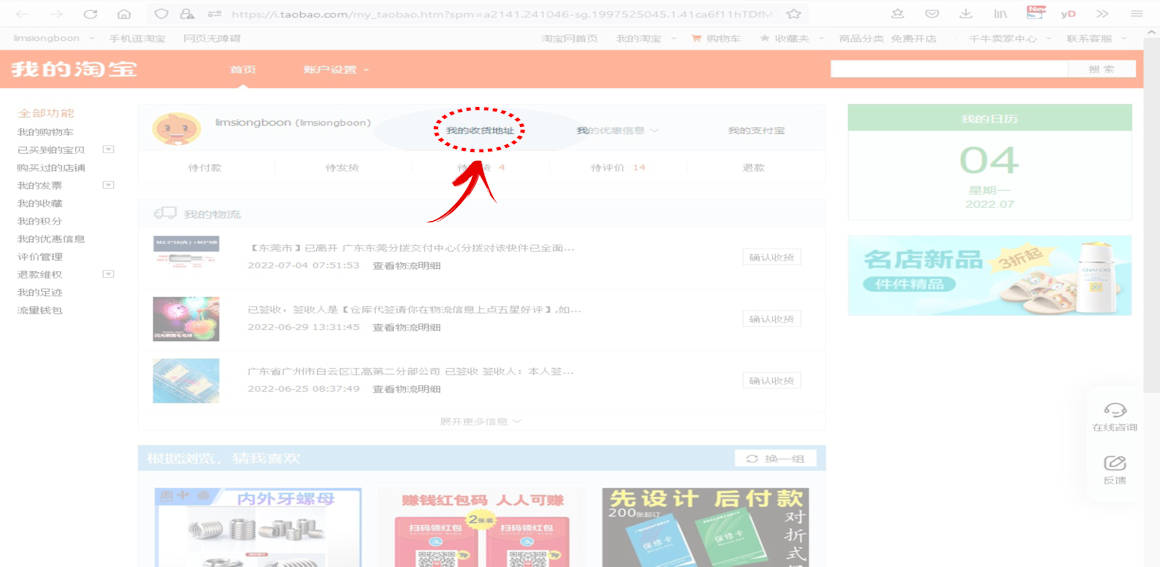The height and width of the screenshot is (567, 1160).
Task: Open the 内外牙螺母 product thumbnail
Action: (257, 527)
